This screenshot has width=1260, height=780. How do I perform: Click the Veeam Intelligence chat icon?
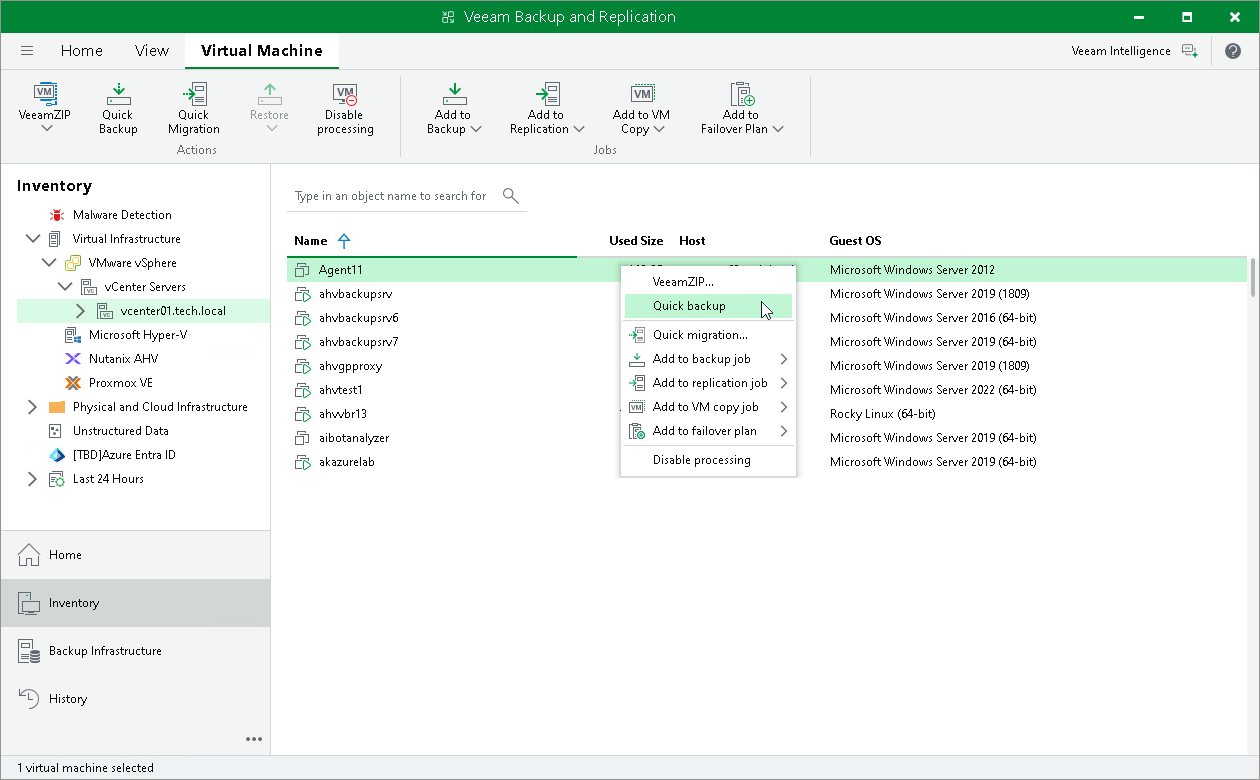click(x=1191, y=50)
